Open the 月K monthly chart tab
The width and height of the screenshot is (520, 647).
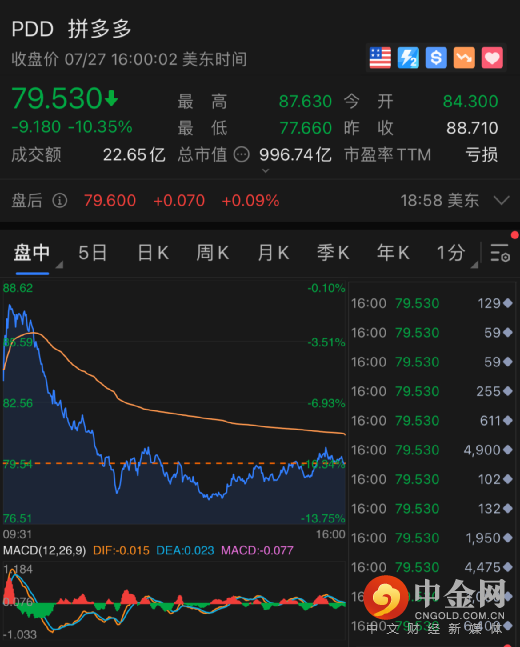pos(273,253)
